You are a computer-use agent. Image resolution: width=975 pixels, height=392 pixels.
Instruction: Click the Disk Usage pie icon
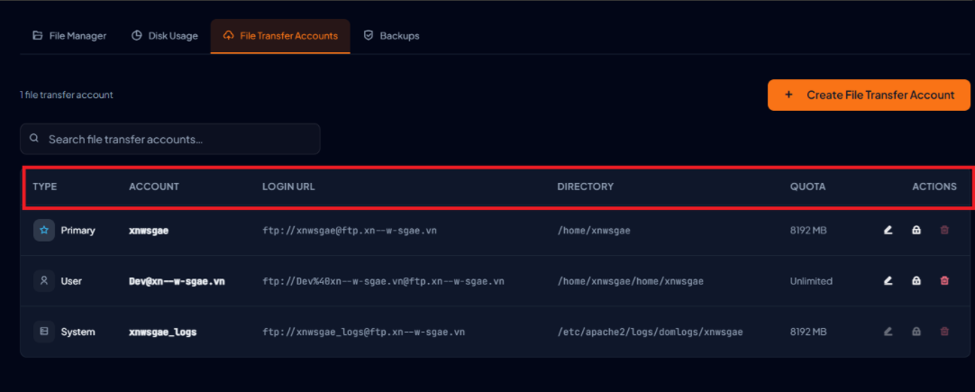click(x=137, y=35)
